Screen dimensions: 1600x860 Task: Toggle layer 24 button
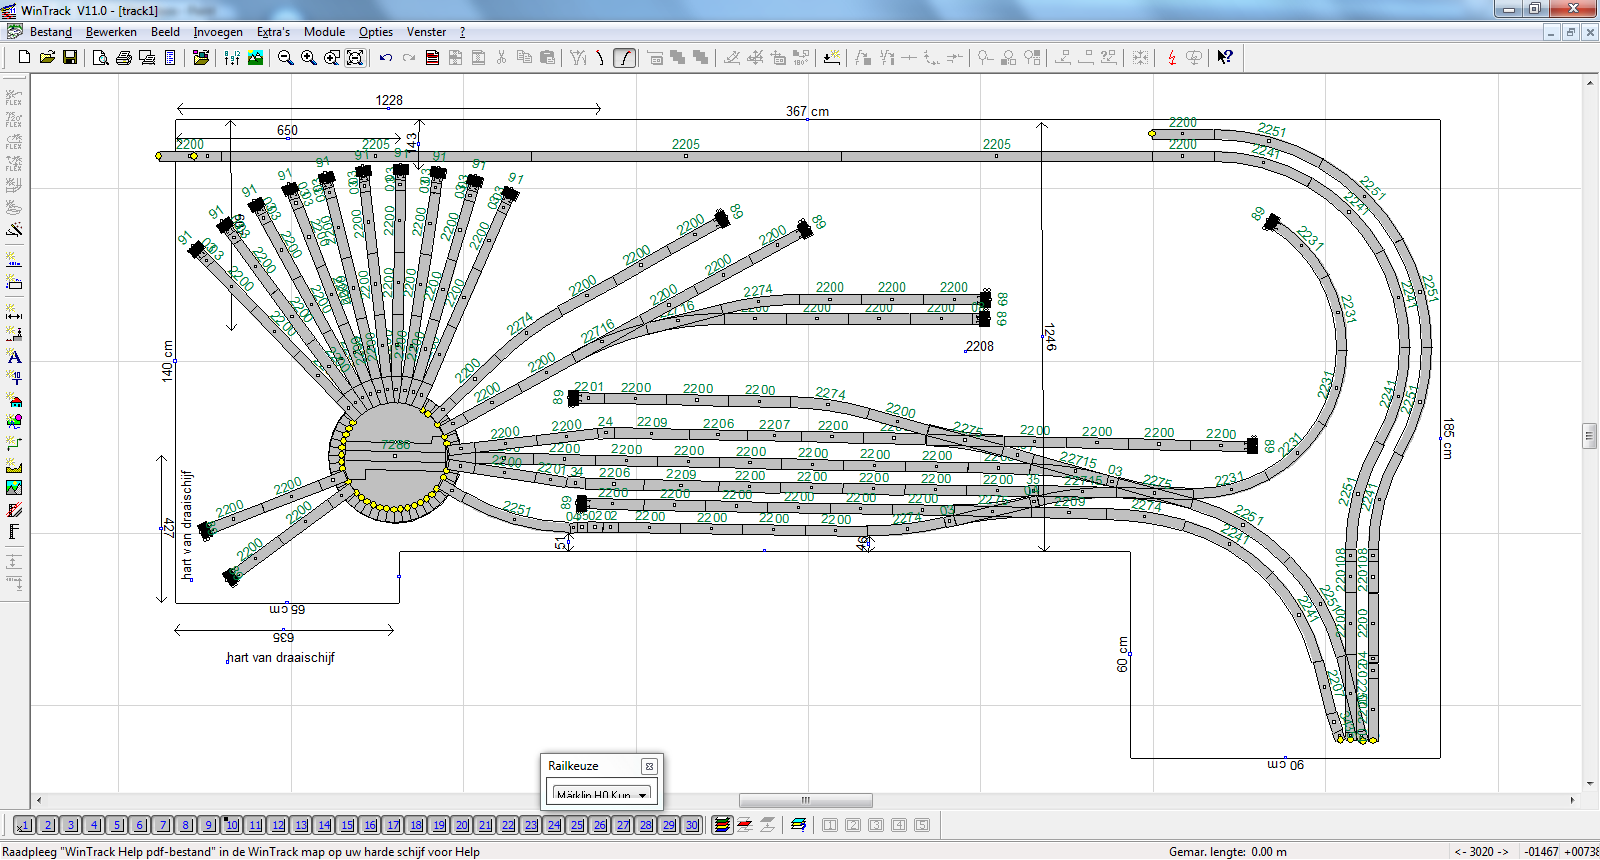[x=554, y=825]
